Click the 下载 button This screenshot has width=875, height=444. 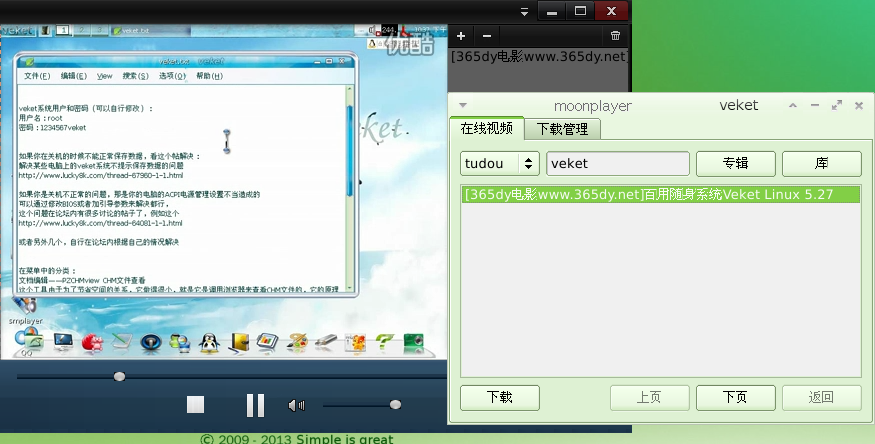tap(500, 397)
